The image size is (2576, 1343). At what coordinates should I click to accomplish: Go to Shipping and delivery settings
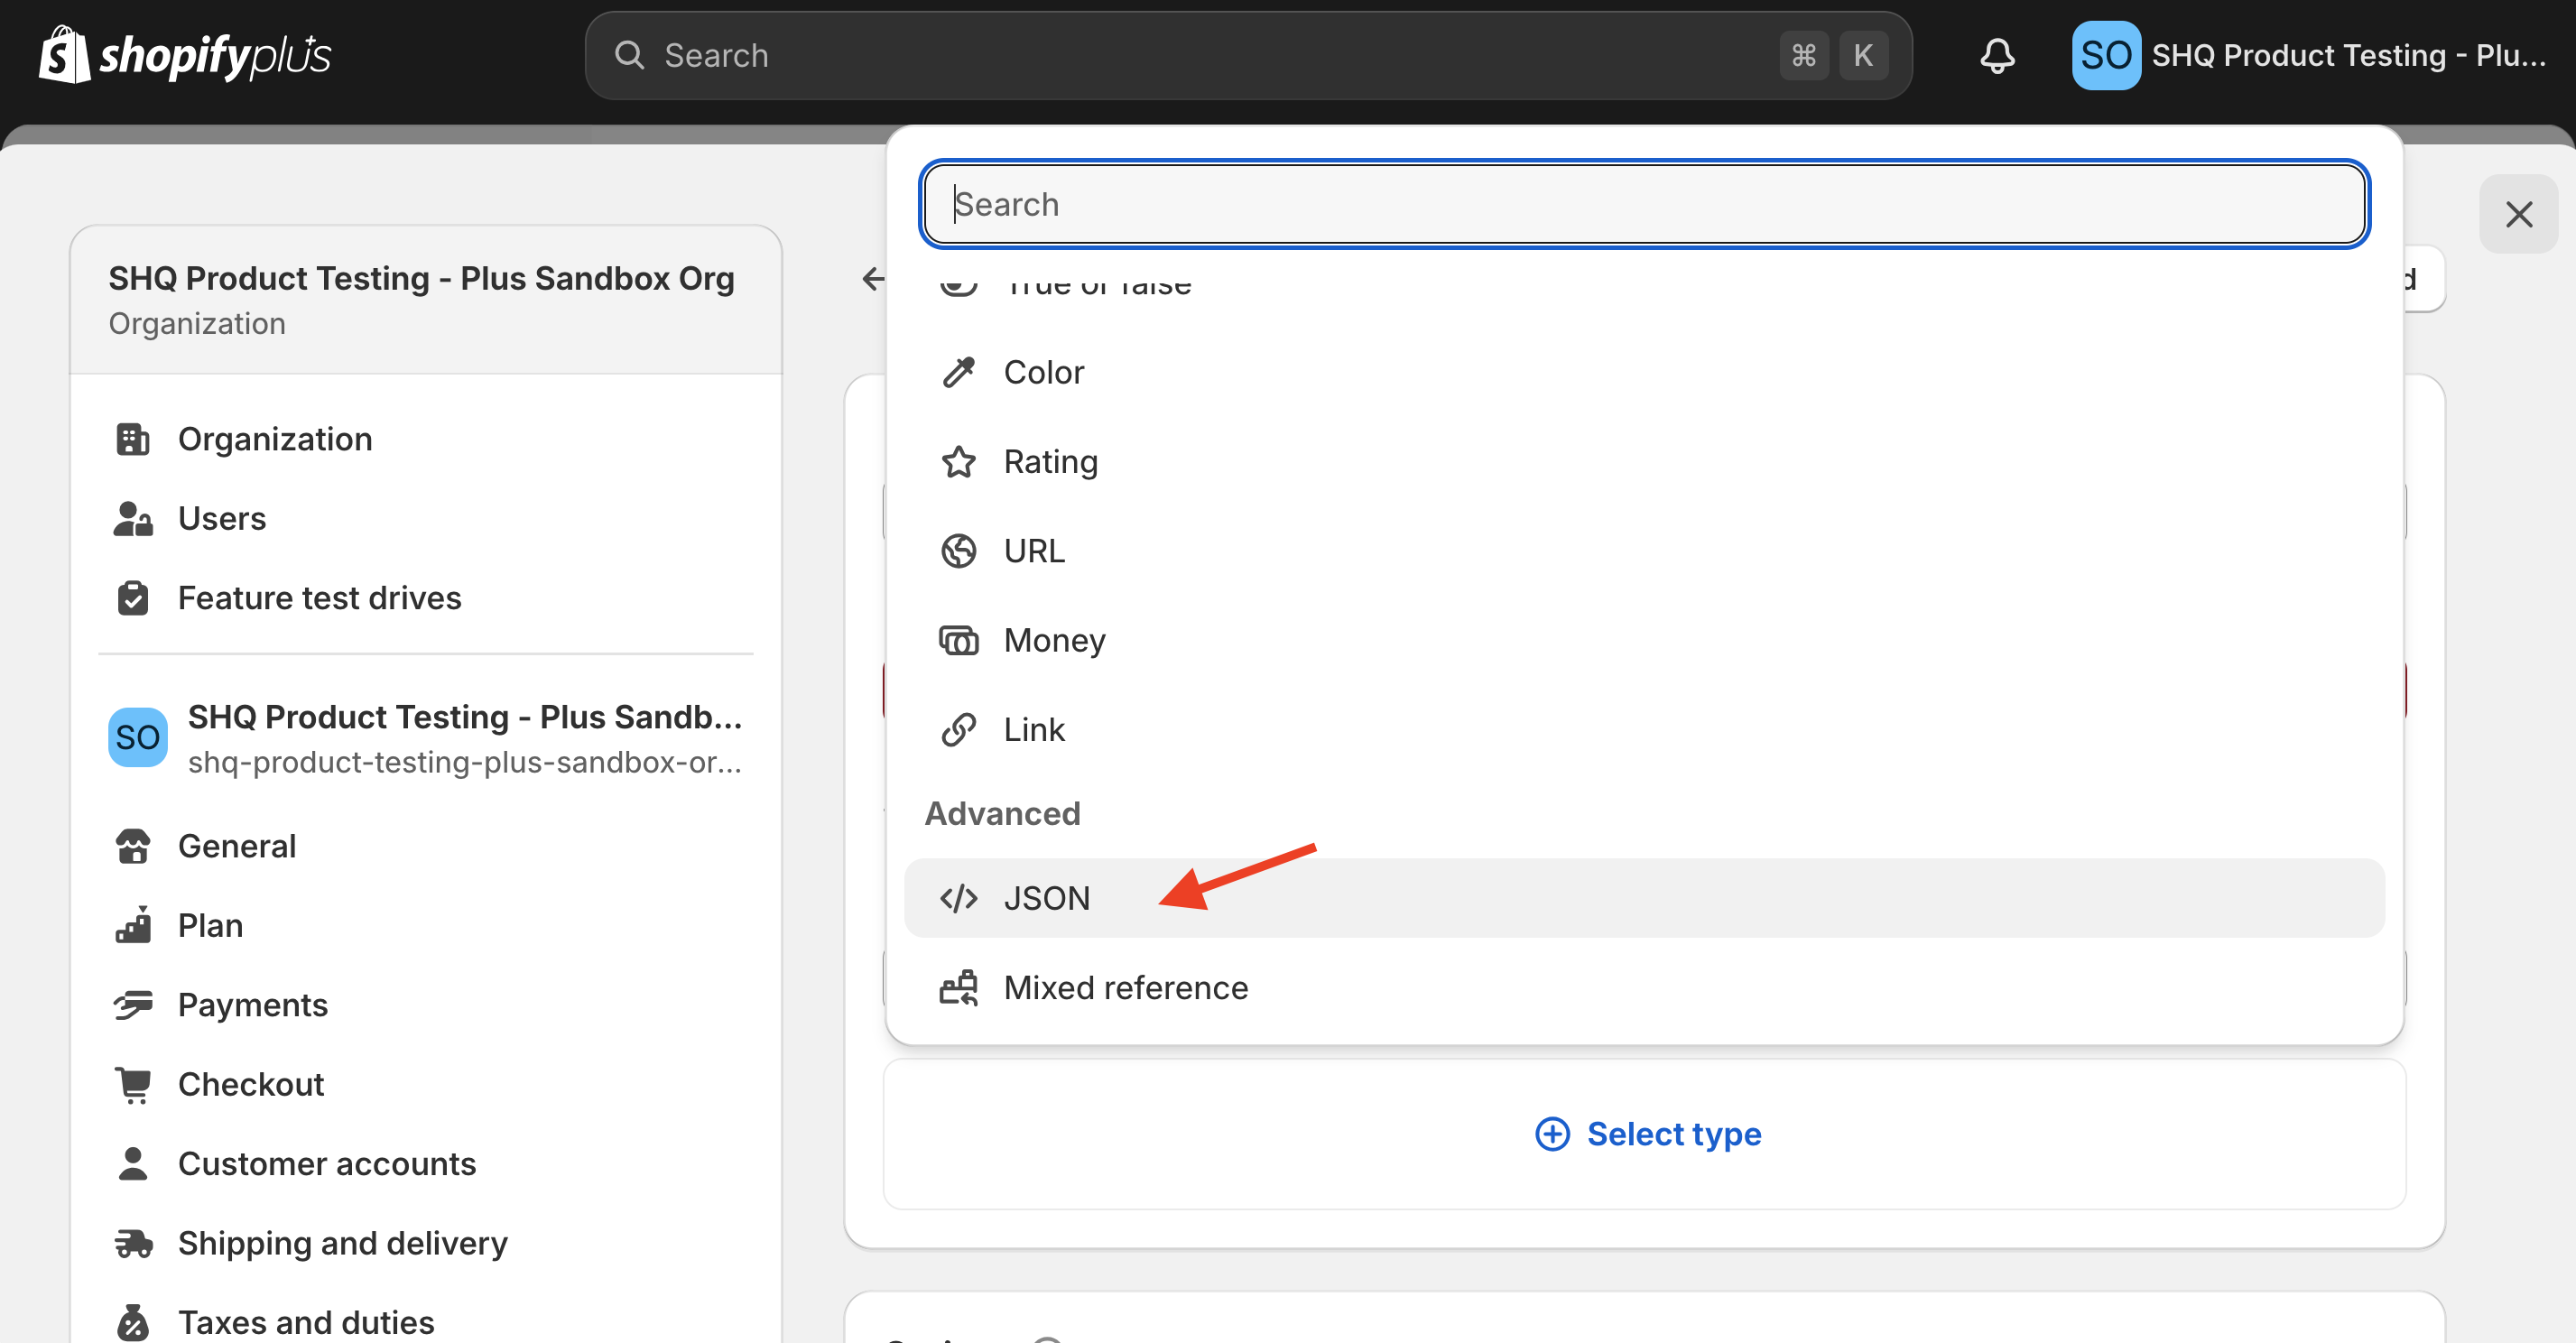point(342,1243)
